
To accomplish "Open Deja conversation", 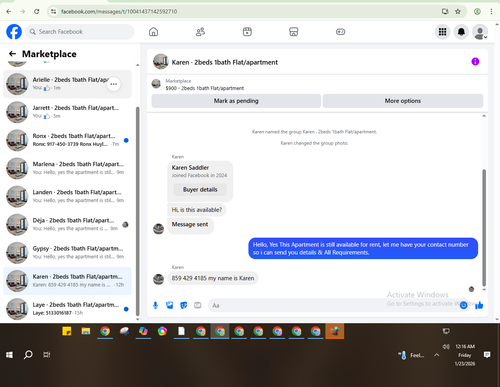I will pos(67,224).
